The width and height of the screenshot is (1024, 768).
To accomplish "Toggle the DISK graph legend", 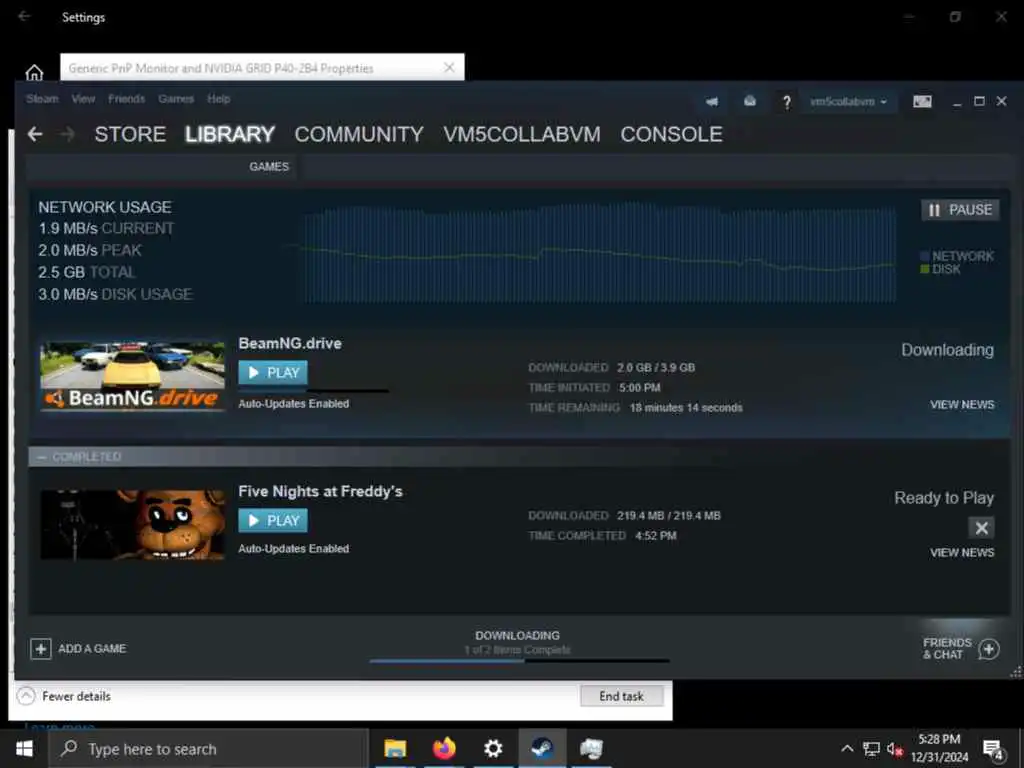I will [x=940, y=269].
